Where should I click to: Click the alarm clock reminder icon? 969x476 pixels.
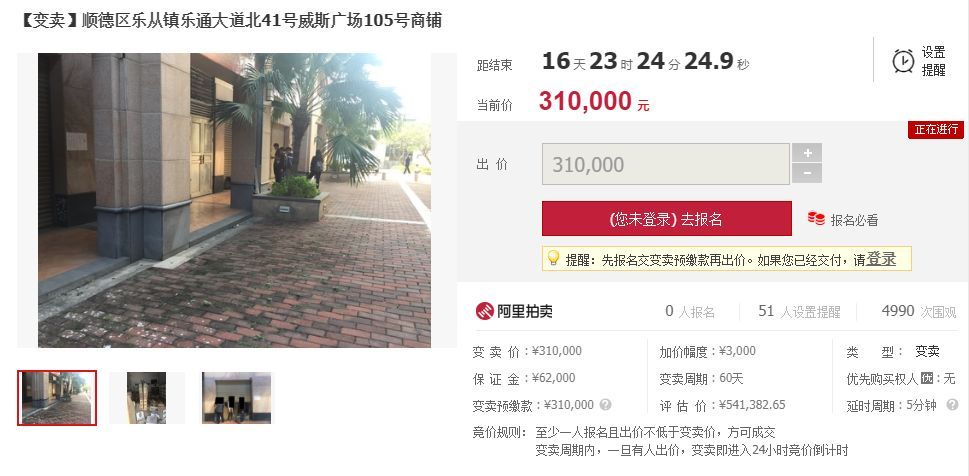point(903,61)
